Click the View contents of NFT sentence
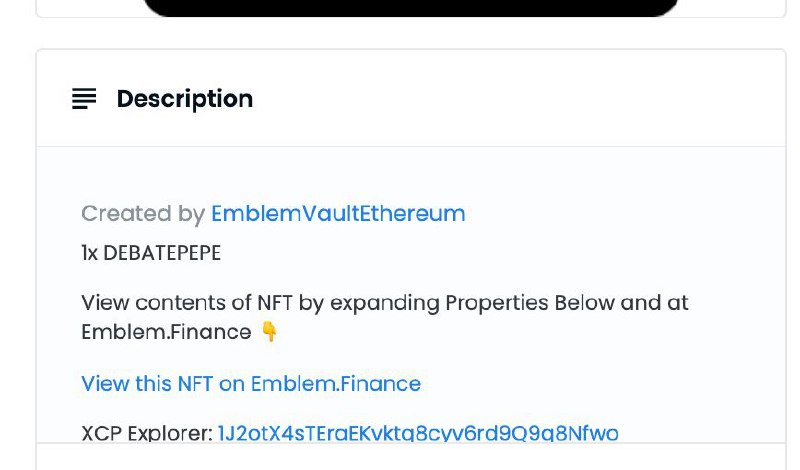The image size is (800, 470). (x=385, y=317)
